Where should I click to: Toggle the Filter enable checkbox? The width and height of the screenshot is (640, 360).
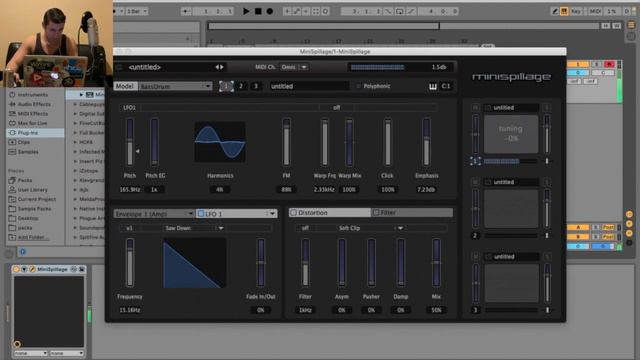376,213
